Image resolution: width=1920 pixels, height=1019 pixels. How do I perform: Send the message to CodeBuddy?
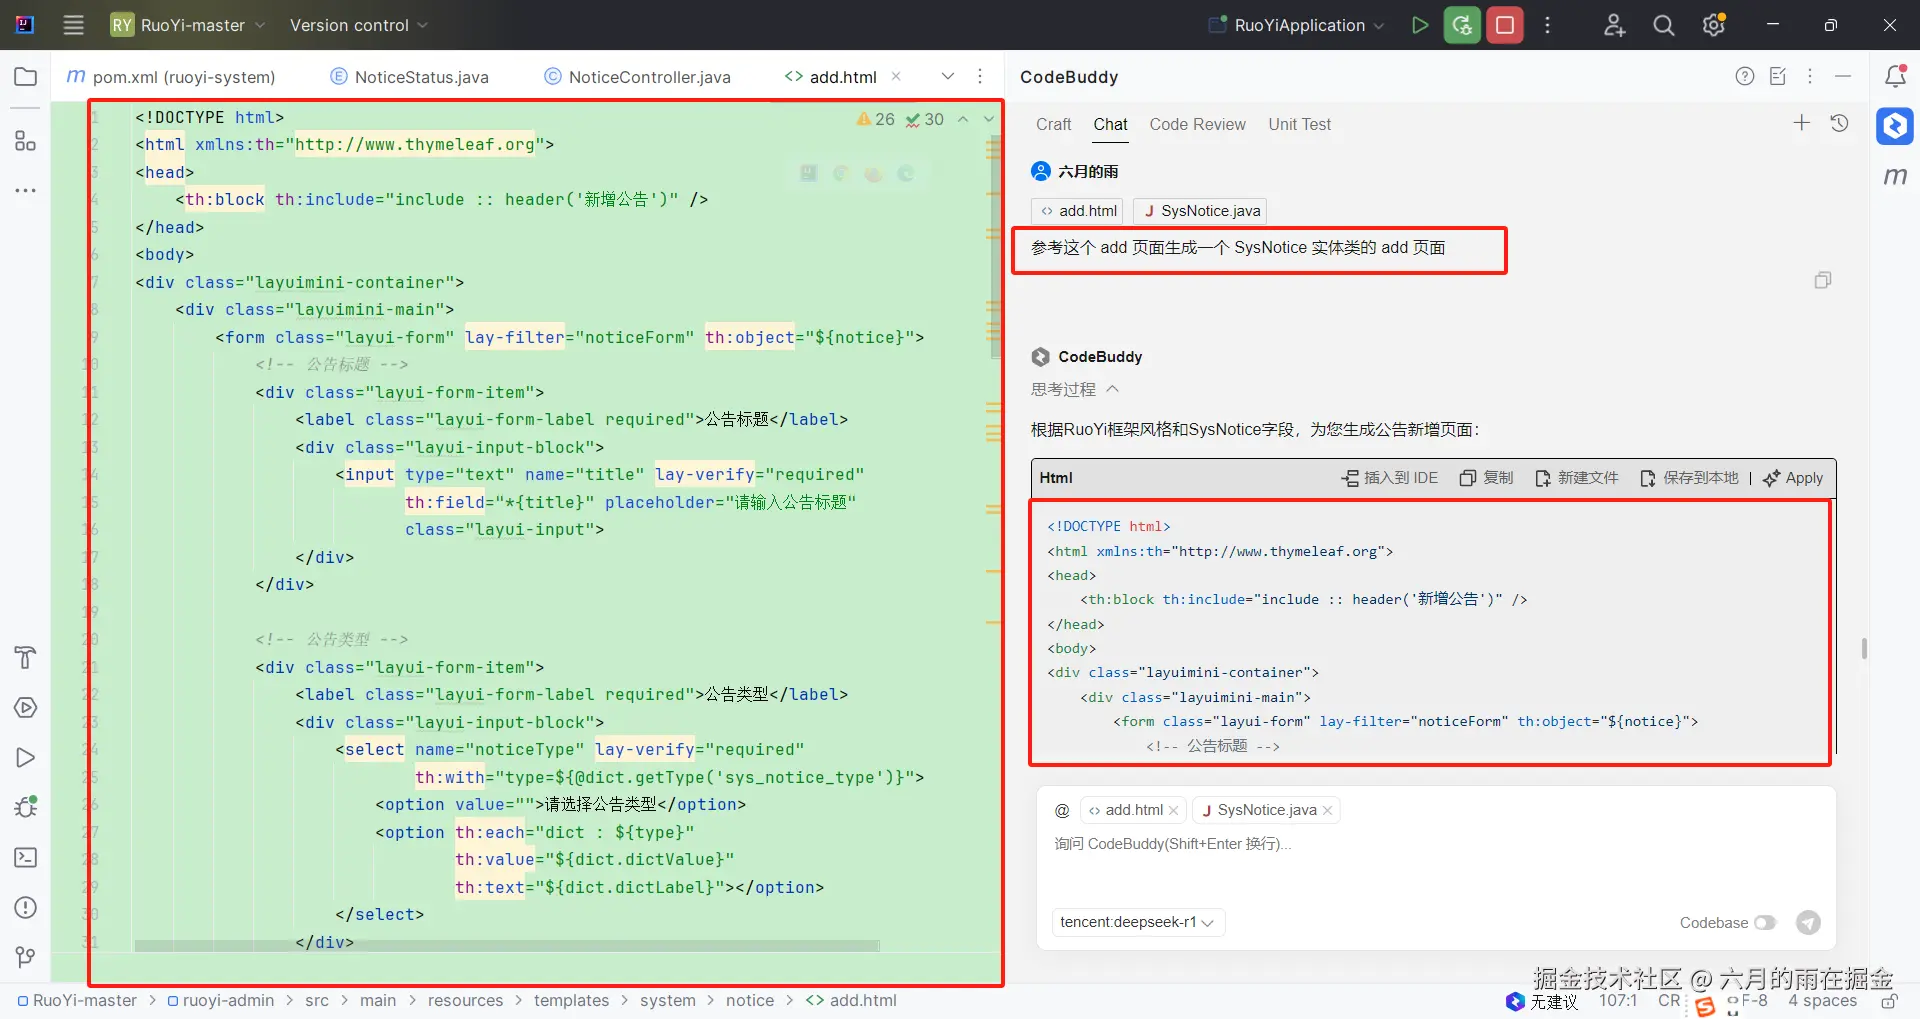(1808, 922)
